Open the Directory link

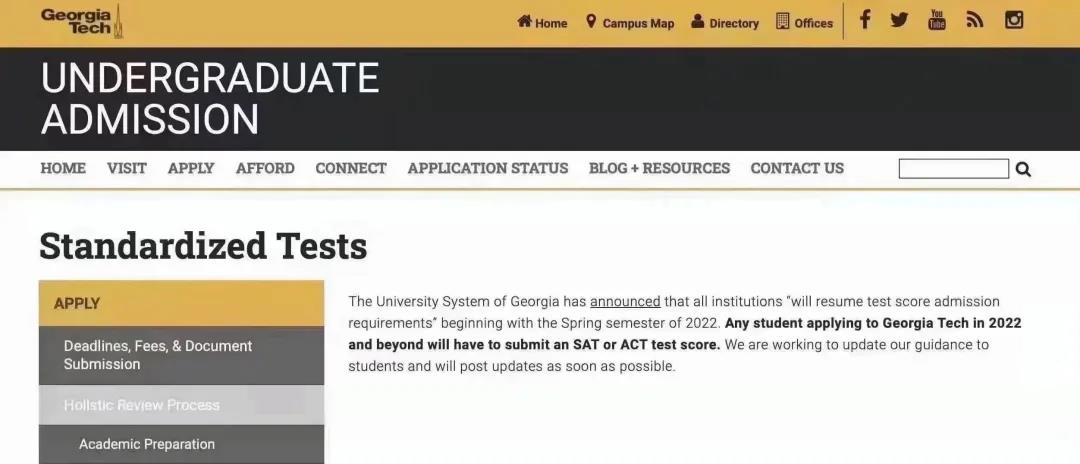(725, 23)
